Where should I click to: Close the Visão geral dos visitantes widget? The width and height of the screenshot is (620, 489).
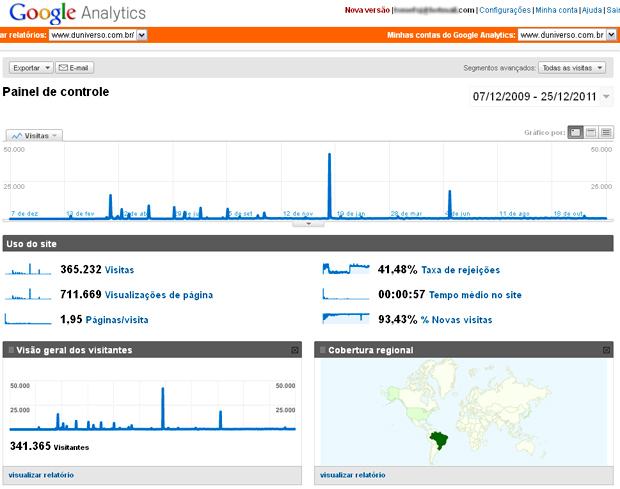pos(295,350)
